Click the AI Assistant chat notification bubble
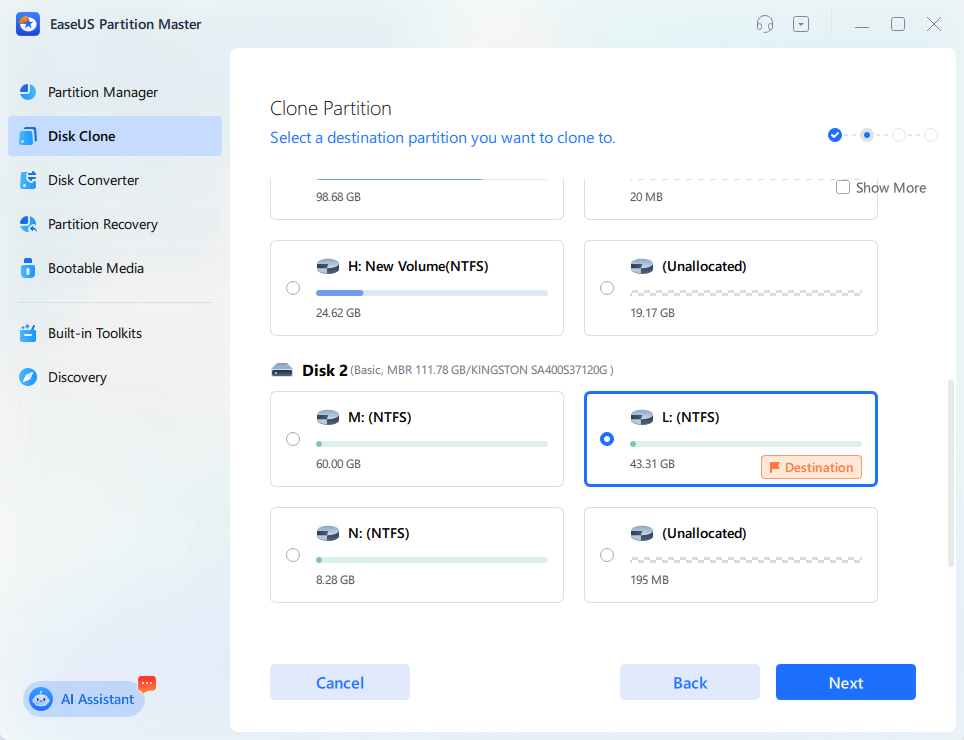The width and height of the screenshot is (964, 740). pyautogui.click(x=147, y=683)
